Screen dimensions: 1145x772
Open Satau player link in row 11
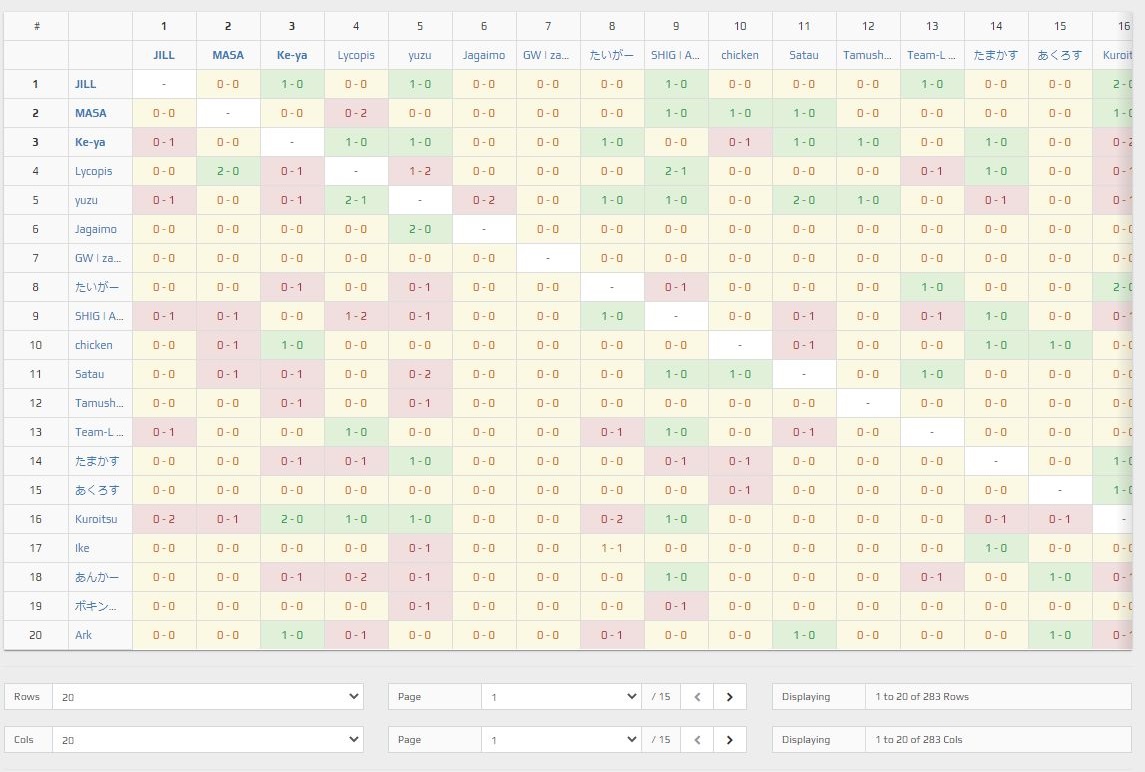89,374
